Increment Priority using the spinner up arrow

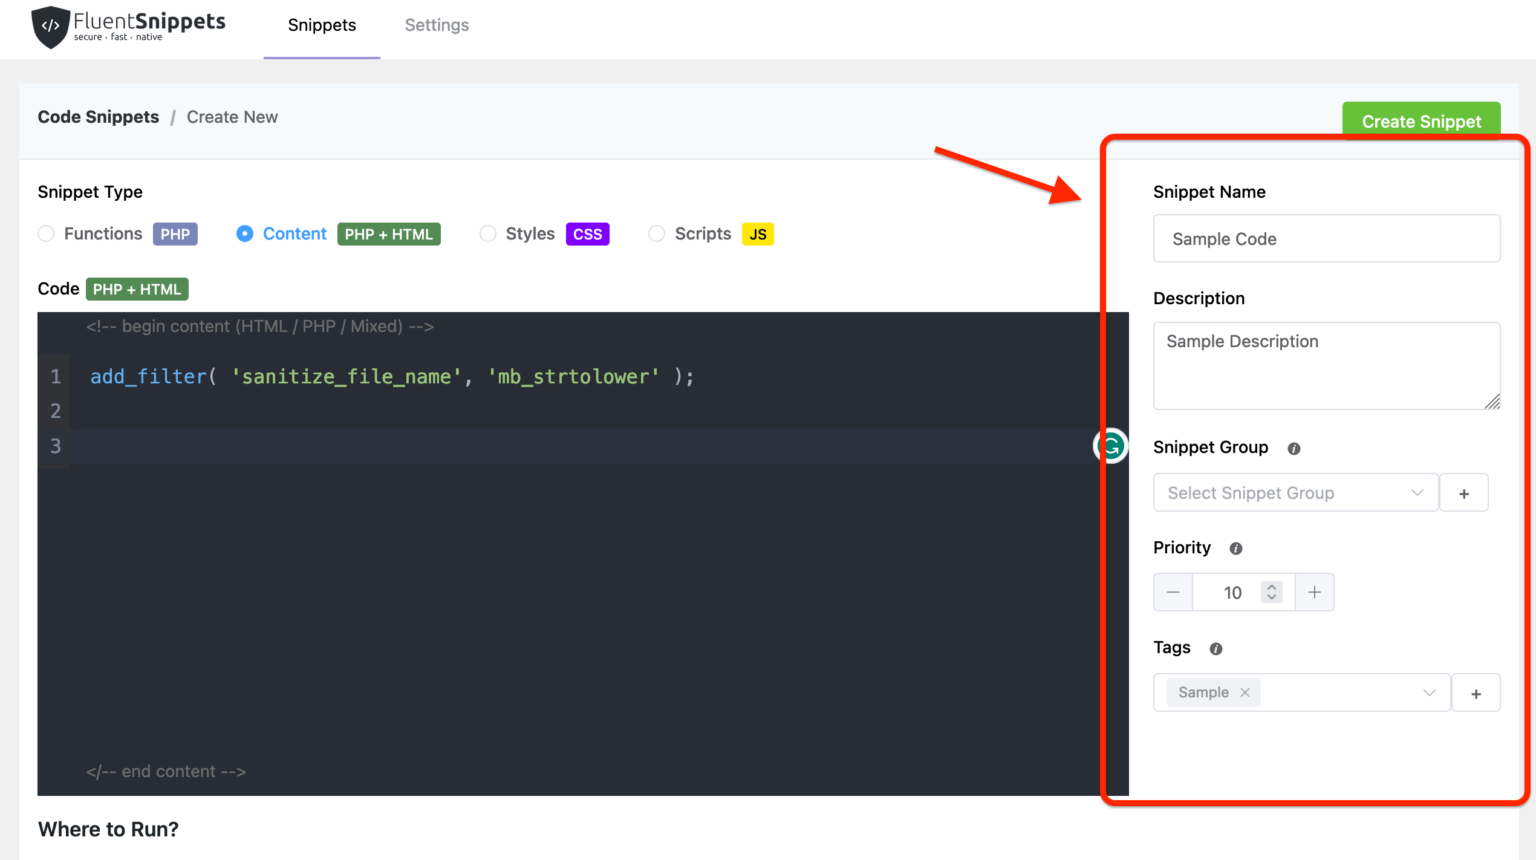pyautogui.click(x=1271, y=586)
